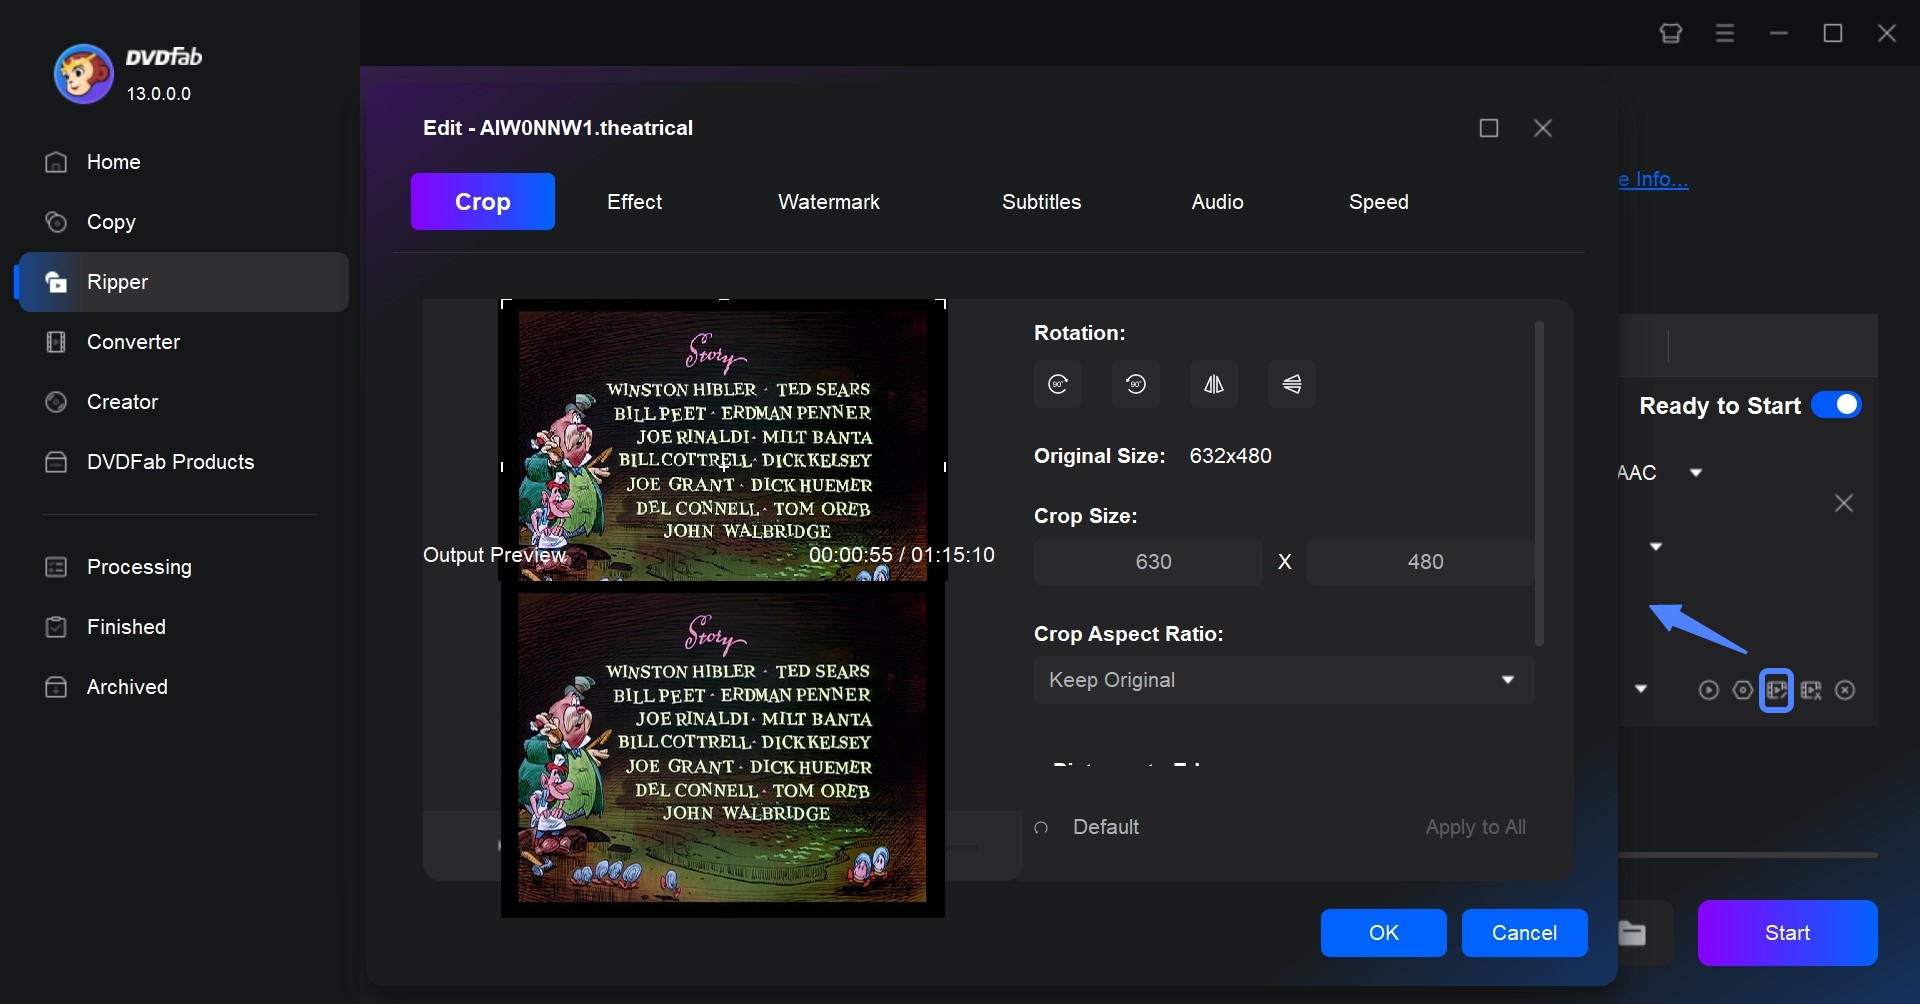This screenshot has height=1004, width=1920.
Task: Open the Crop Aspect Ratio dropdown
Action: tap(1283, 680)
